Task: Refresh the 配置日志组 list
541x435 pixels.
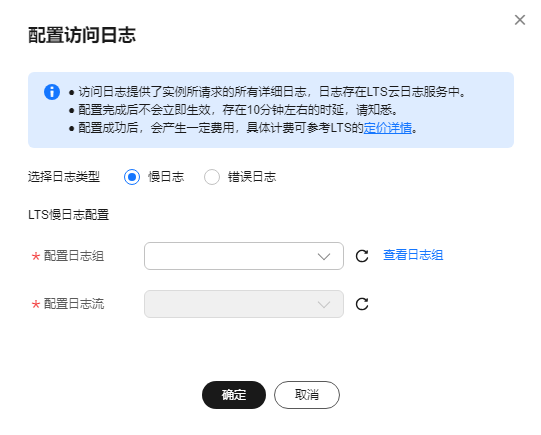Action: pos(362,256)
